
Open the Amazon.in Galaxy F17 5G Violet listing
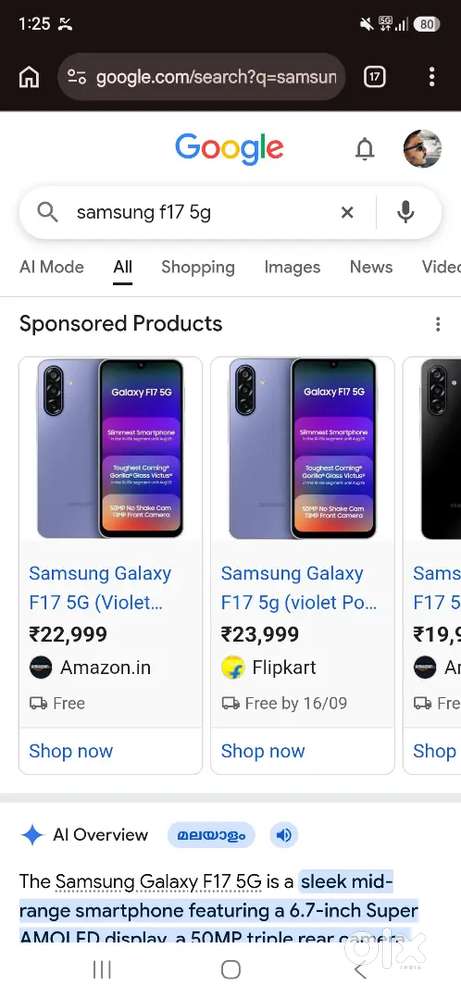[x=99, y=585]
